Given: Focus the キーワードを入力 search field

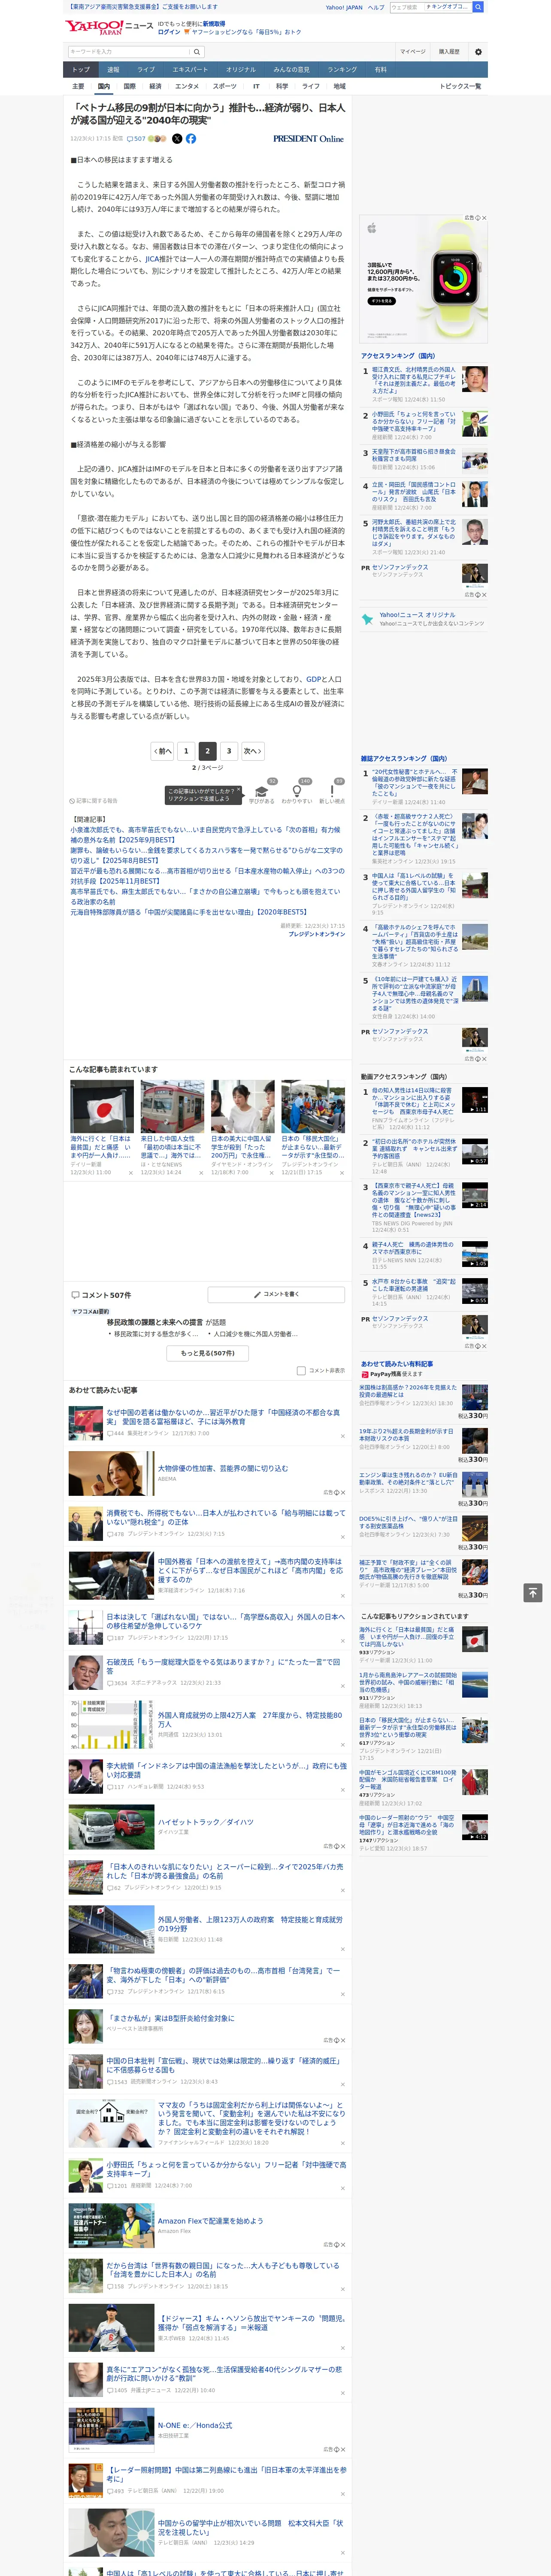Looking at the screenshot, I should (129, 52).
